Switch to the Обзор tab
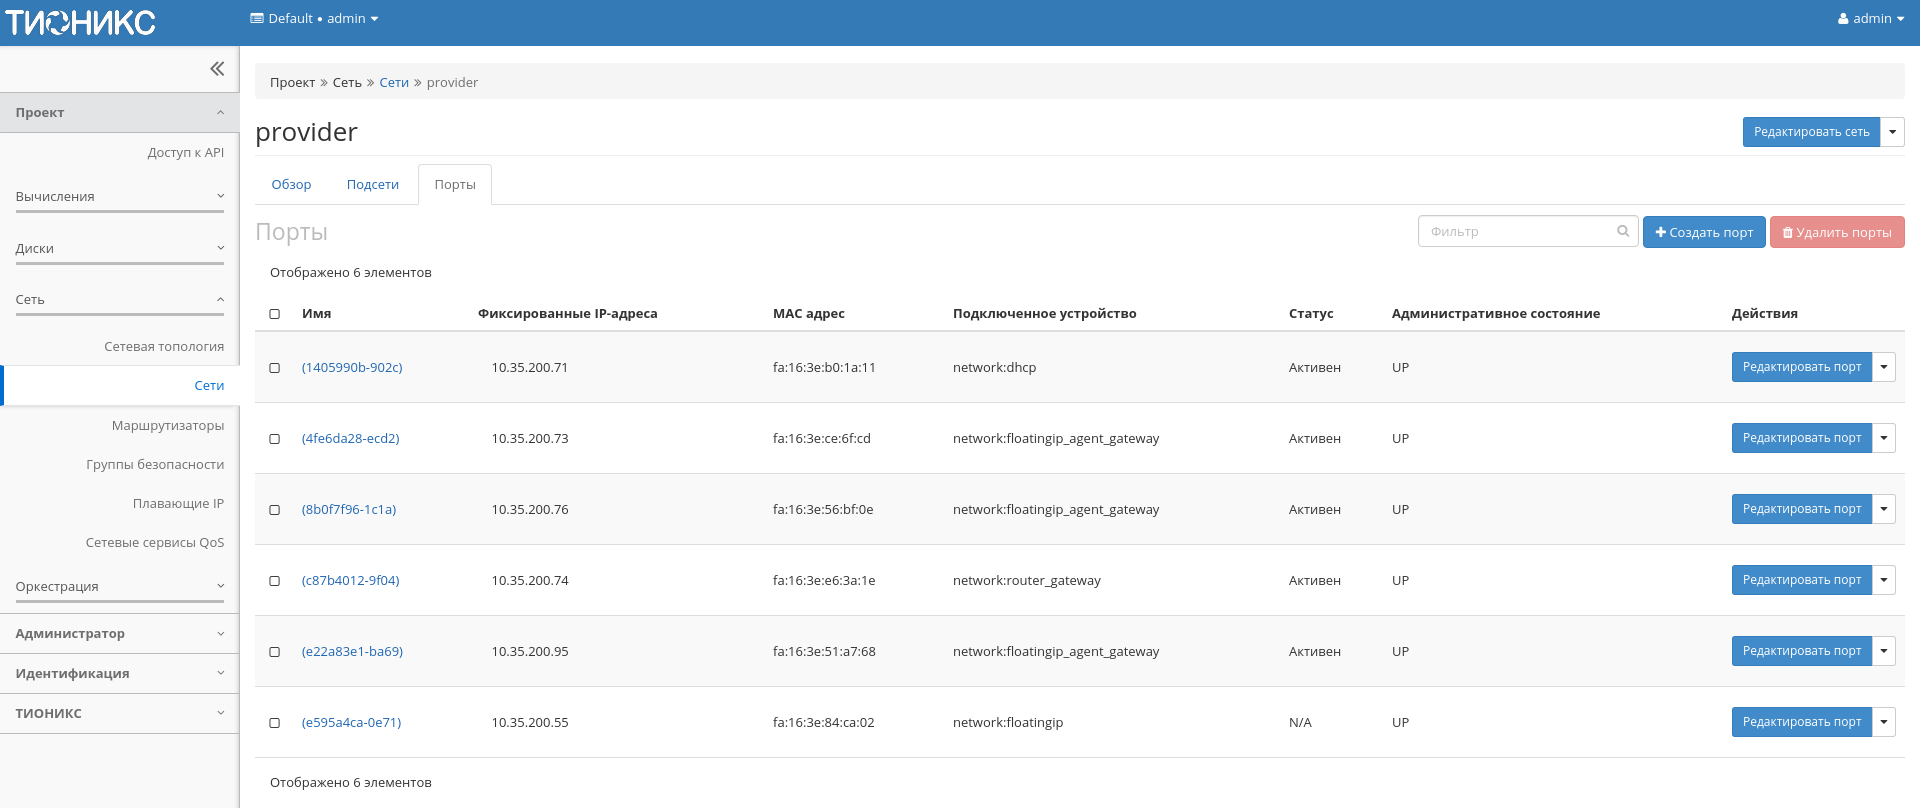Screen dimensions: 1920x808 tap(291, 185)
